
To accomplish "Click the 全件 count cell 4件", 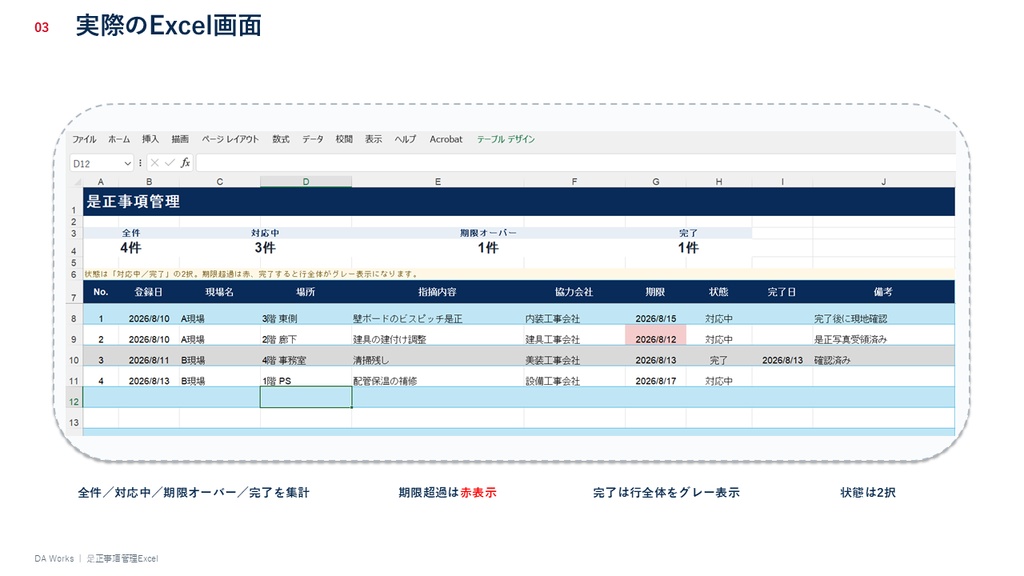I will coord(131,248).
